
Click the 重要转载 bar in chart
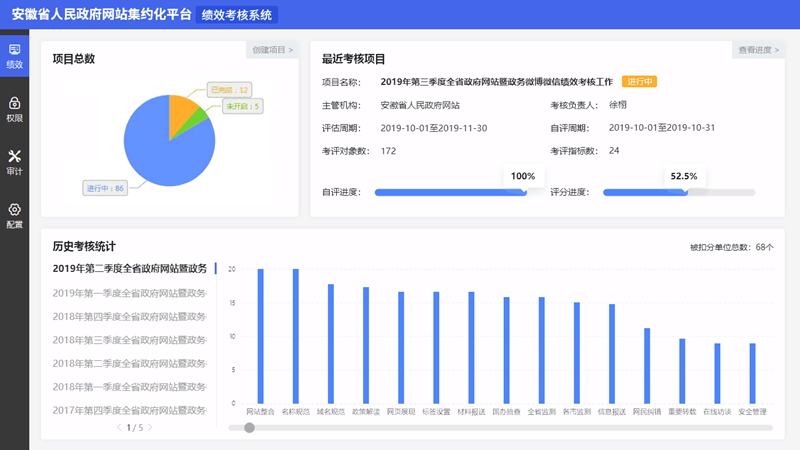point(682,371)
